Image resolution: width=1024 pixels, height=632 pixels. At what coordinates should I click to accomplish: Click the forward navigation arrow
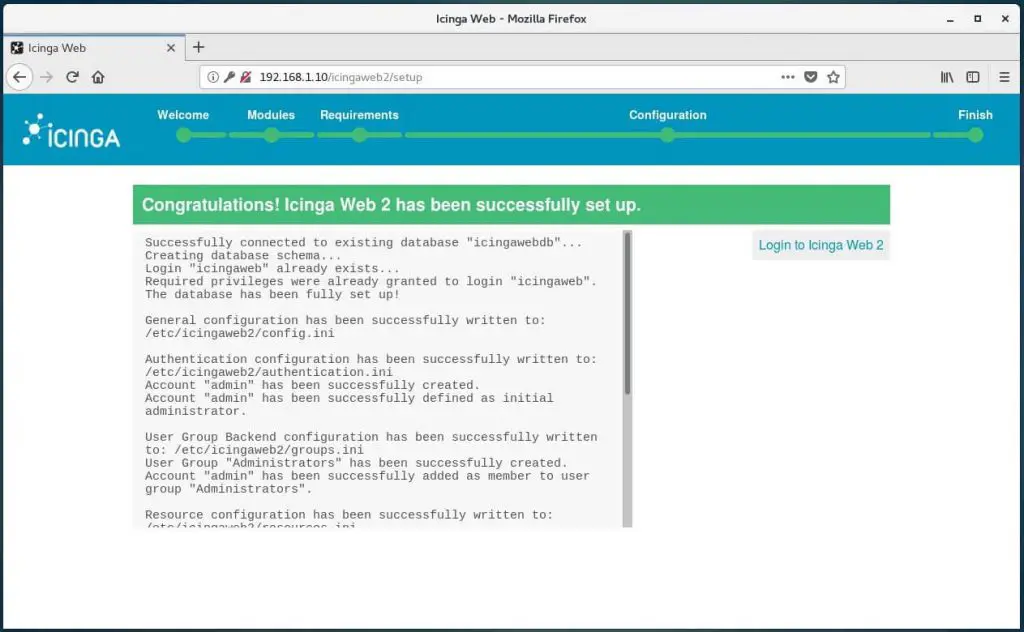tap(46, 77)
